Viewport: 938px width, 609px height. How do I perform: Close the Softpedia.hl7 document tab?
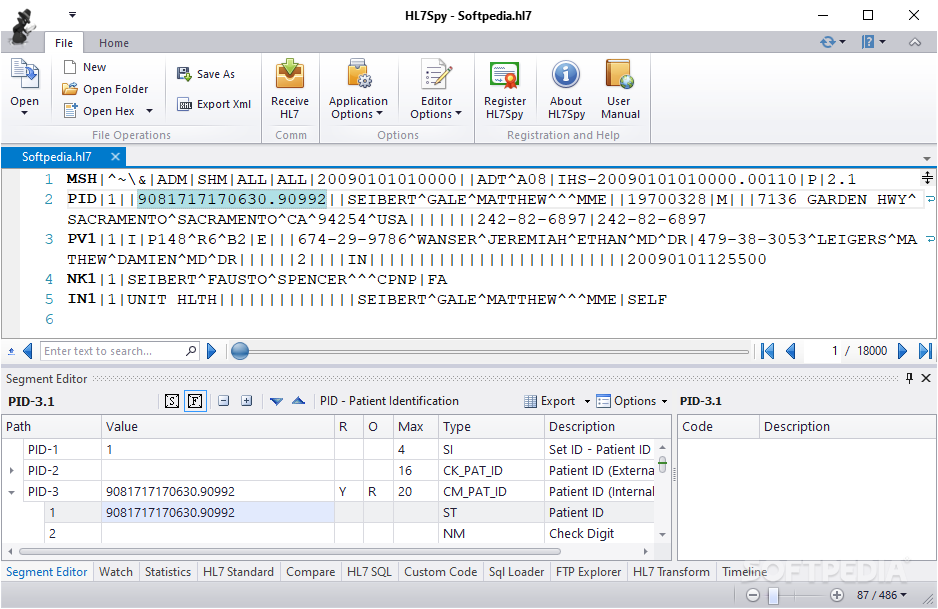pos(115,157)
